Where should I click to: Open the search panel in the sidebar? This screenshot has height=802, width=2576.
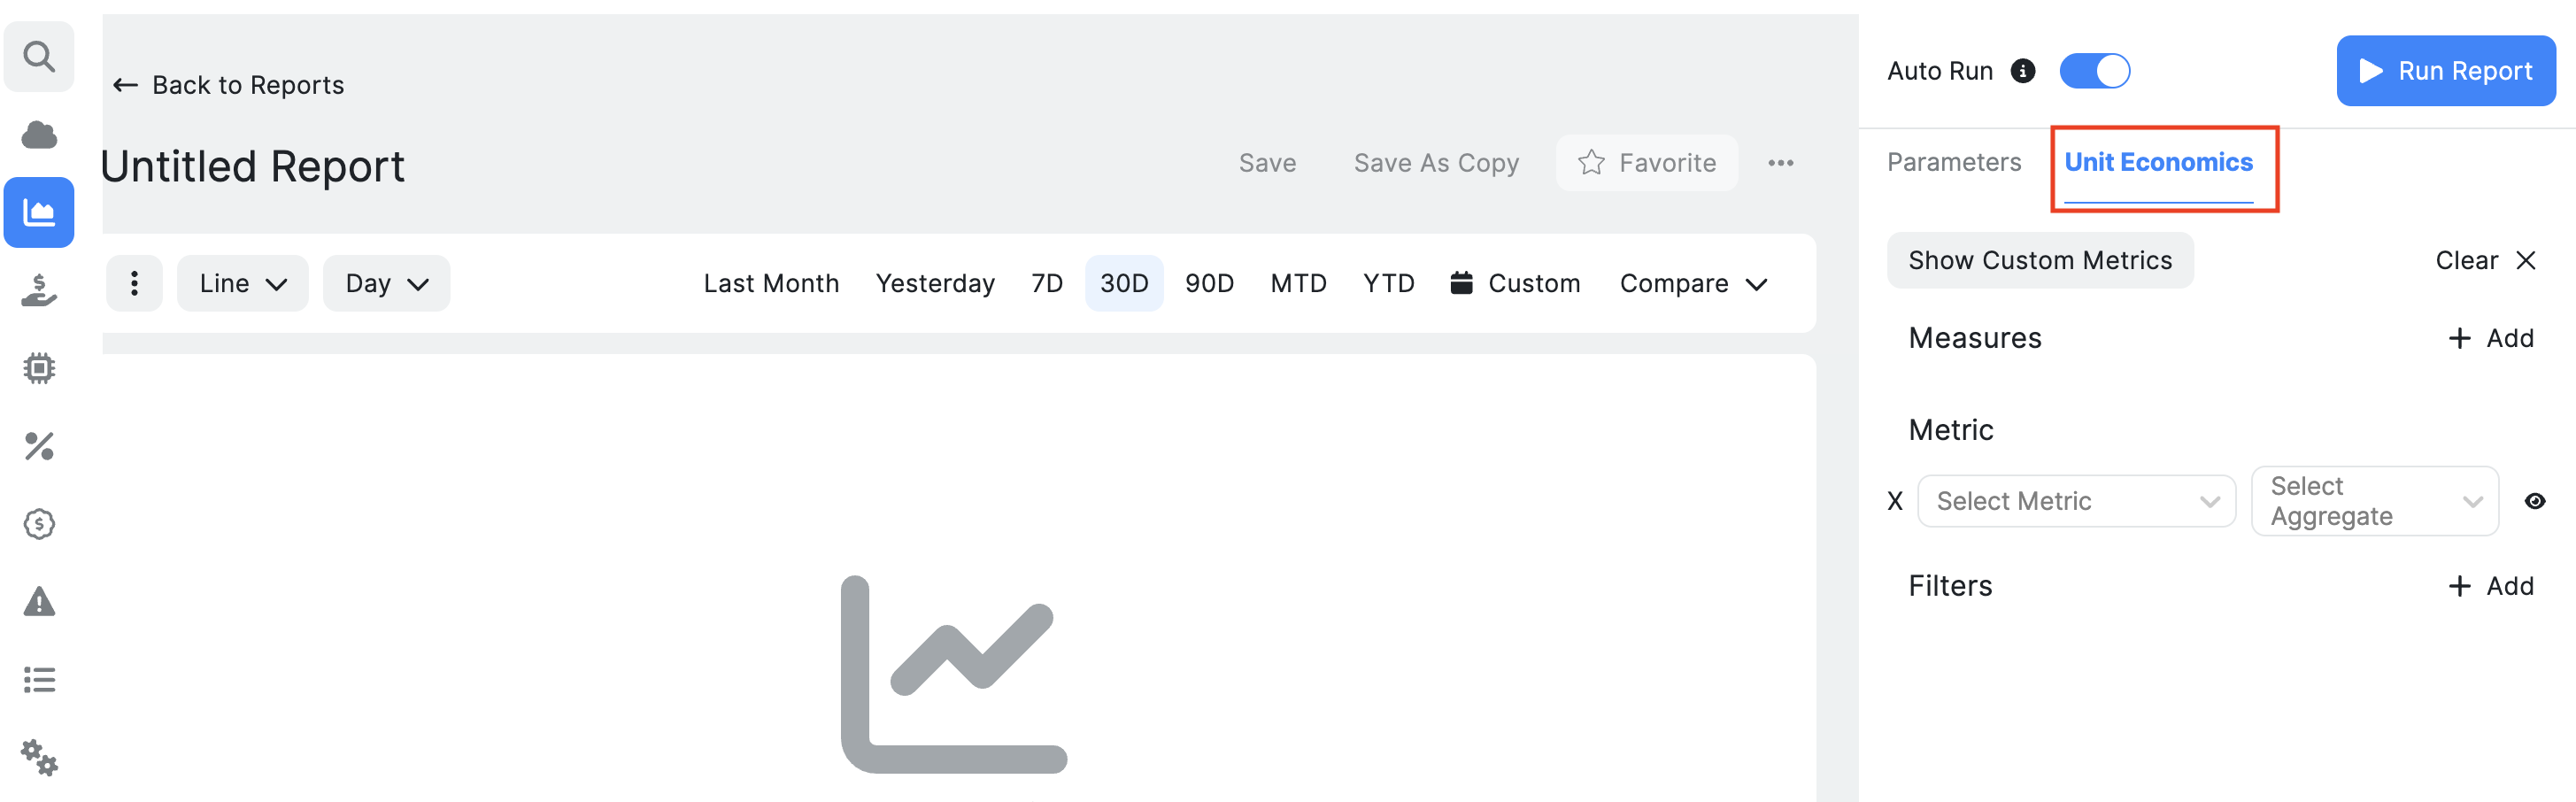[x=39, y=56]
